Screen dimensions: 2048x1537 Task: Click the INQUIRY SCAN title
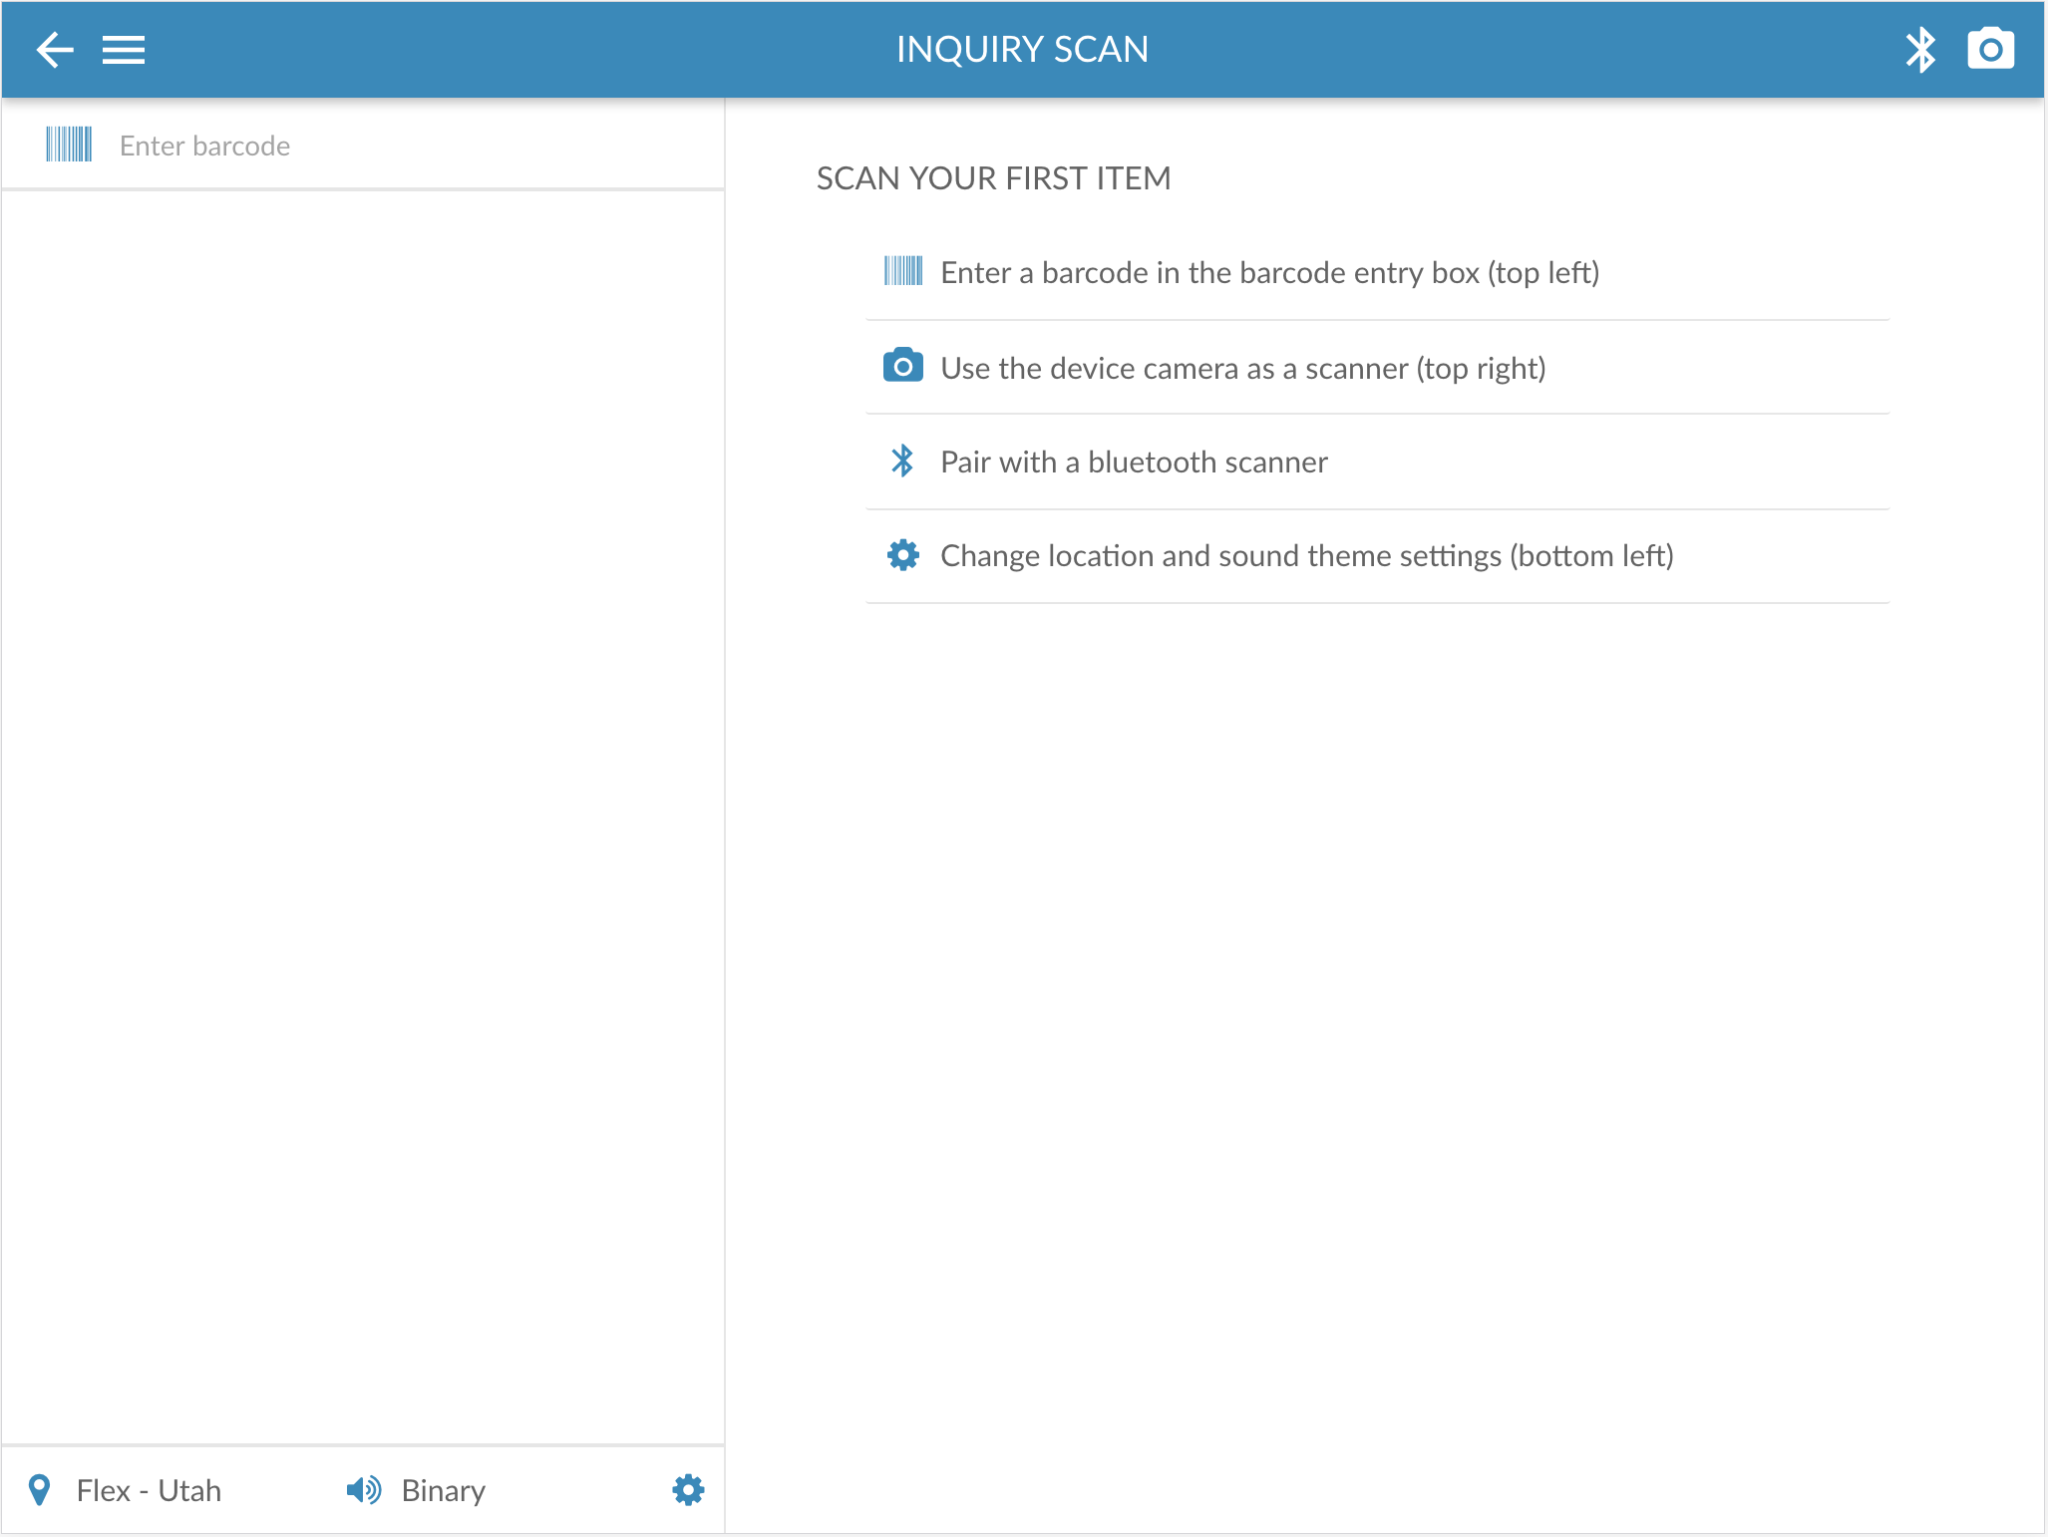[x=1022, y=49]
